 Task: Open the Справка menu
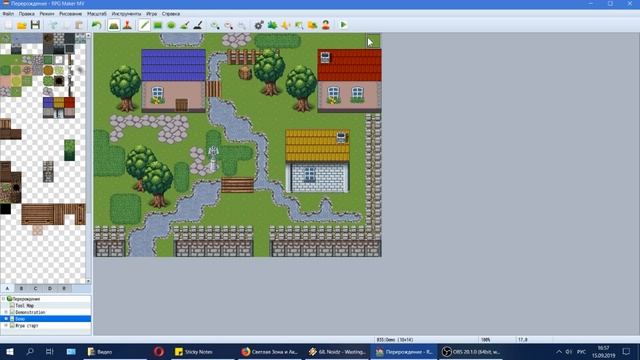[171, 13]
